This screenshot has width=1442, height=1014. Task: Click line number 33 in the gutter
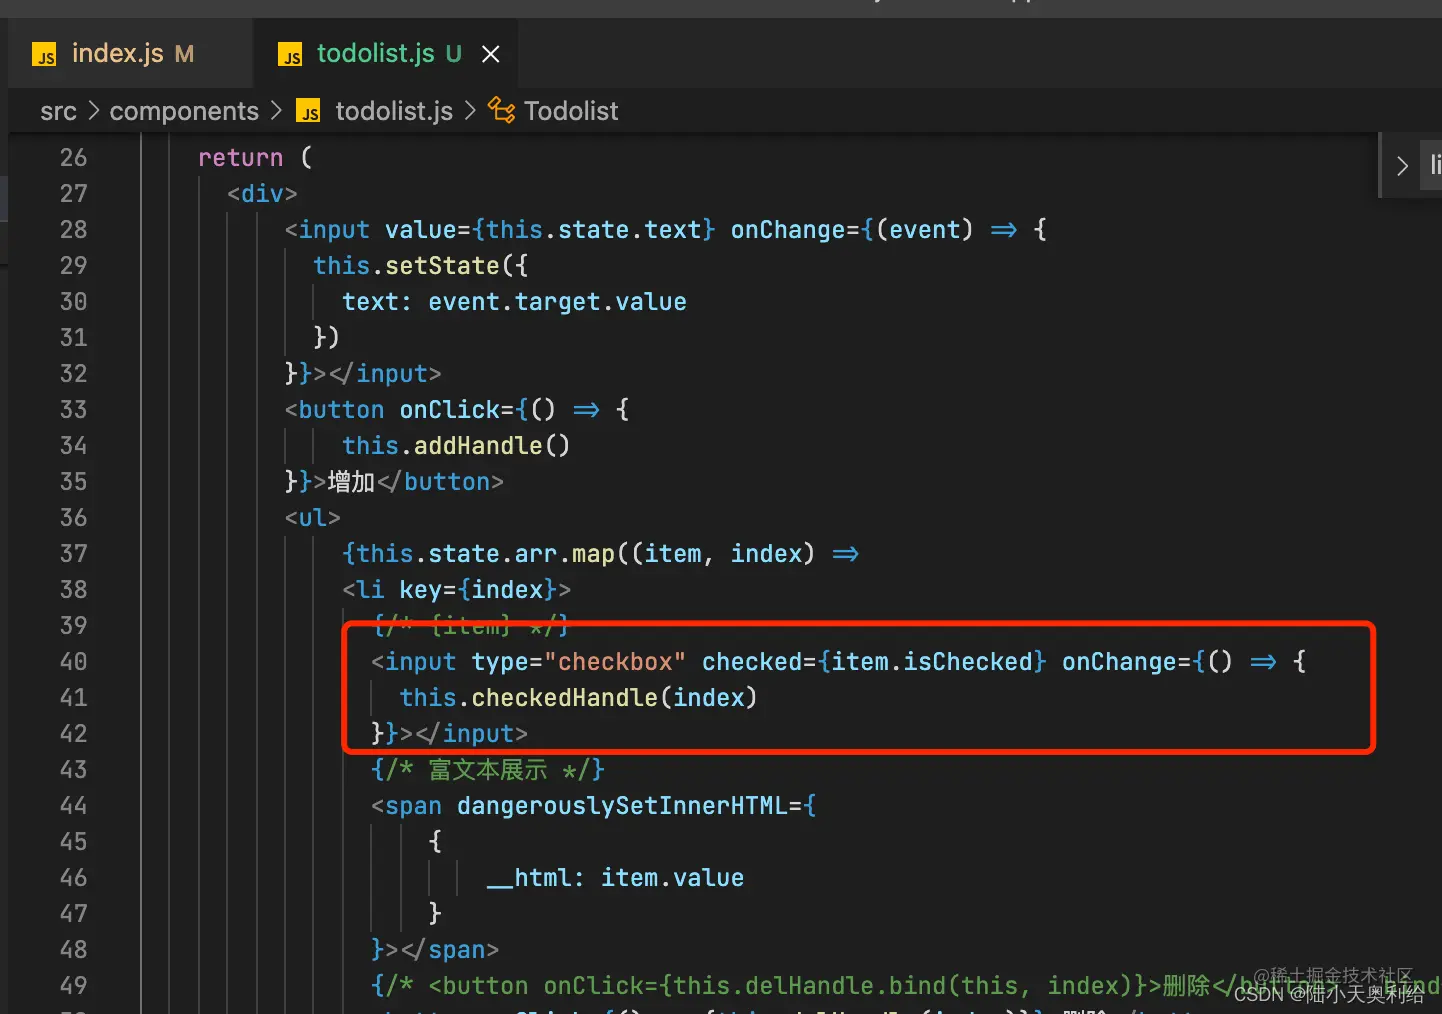point(73,410)
